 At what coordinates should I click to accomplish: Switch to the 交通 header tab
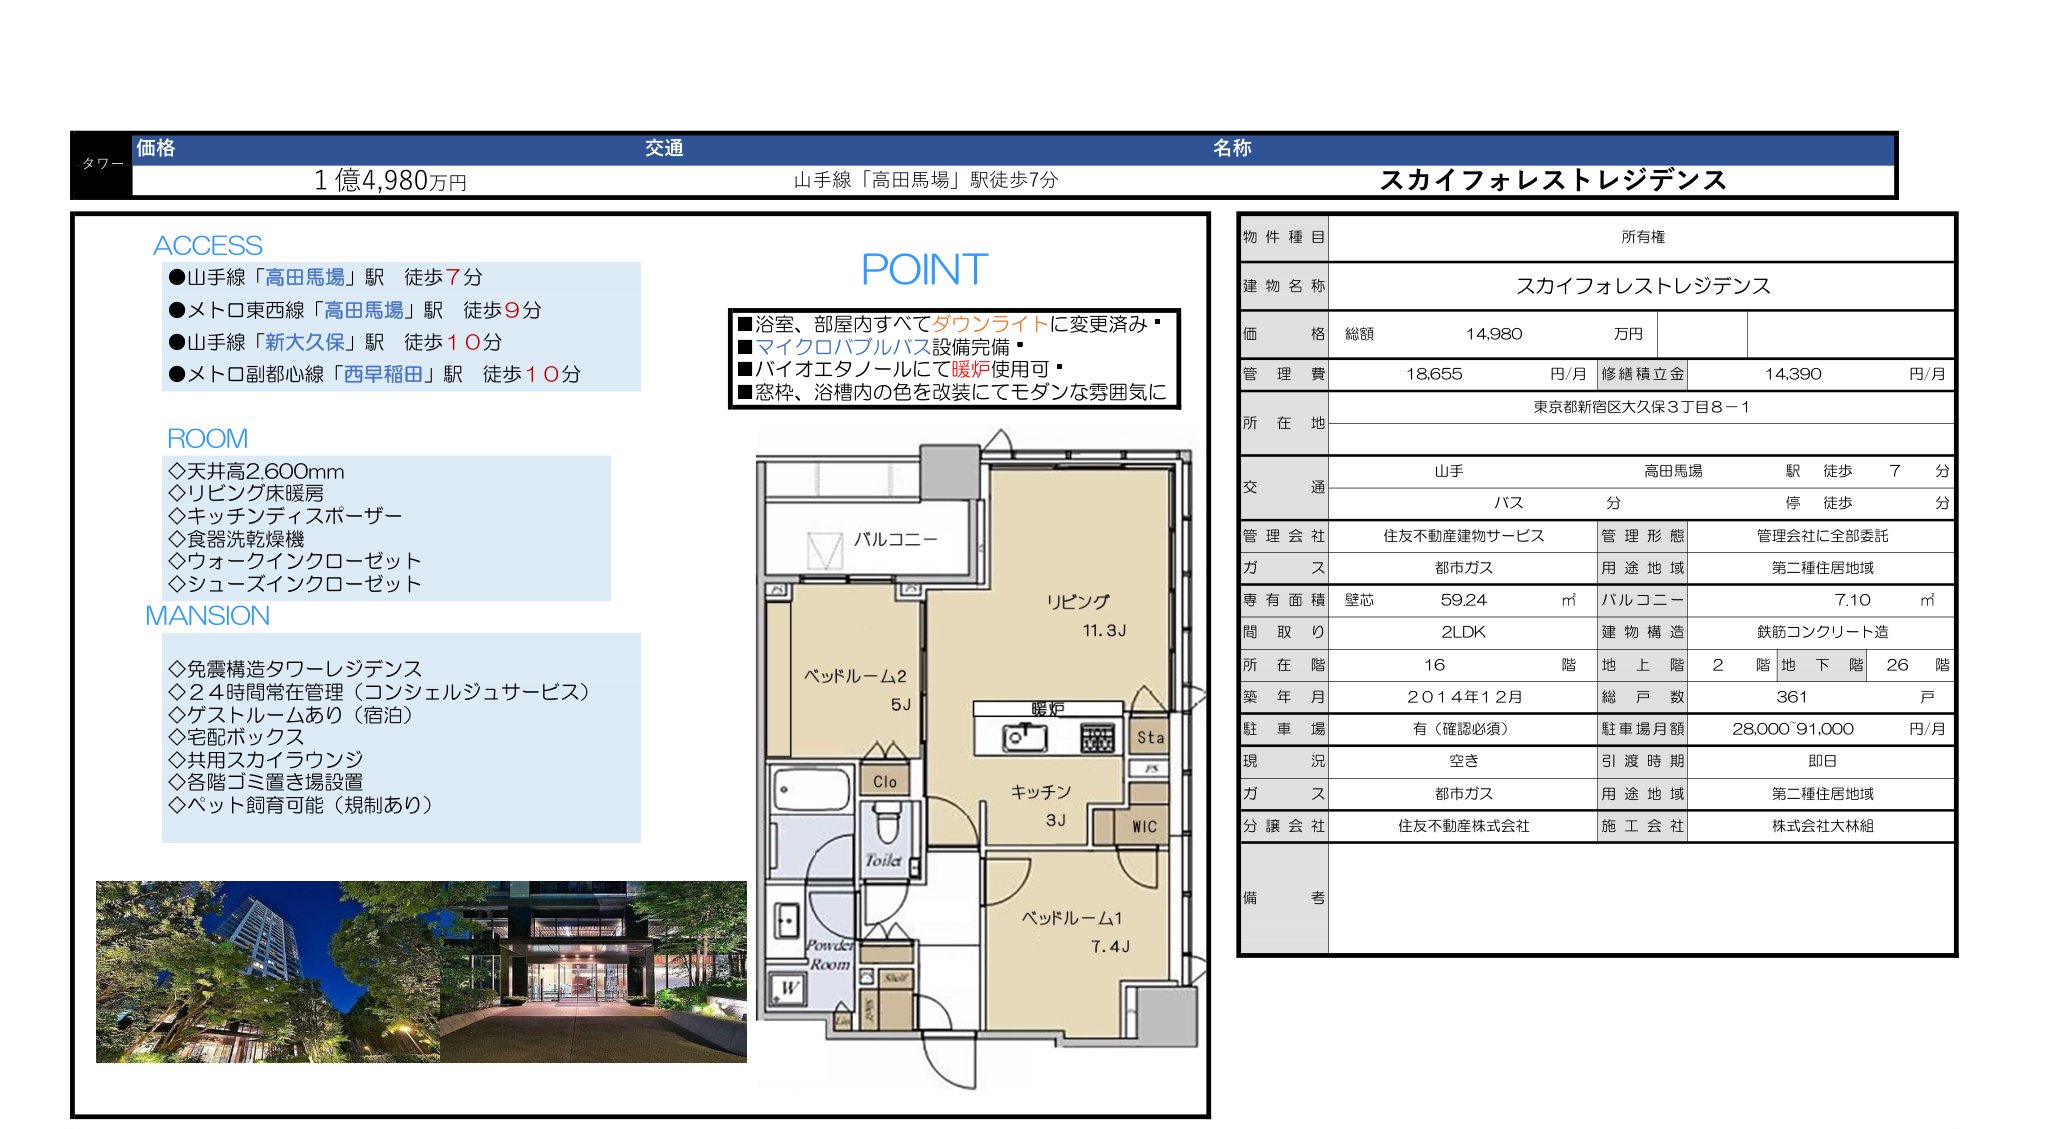tap(663, 148)
